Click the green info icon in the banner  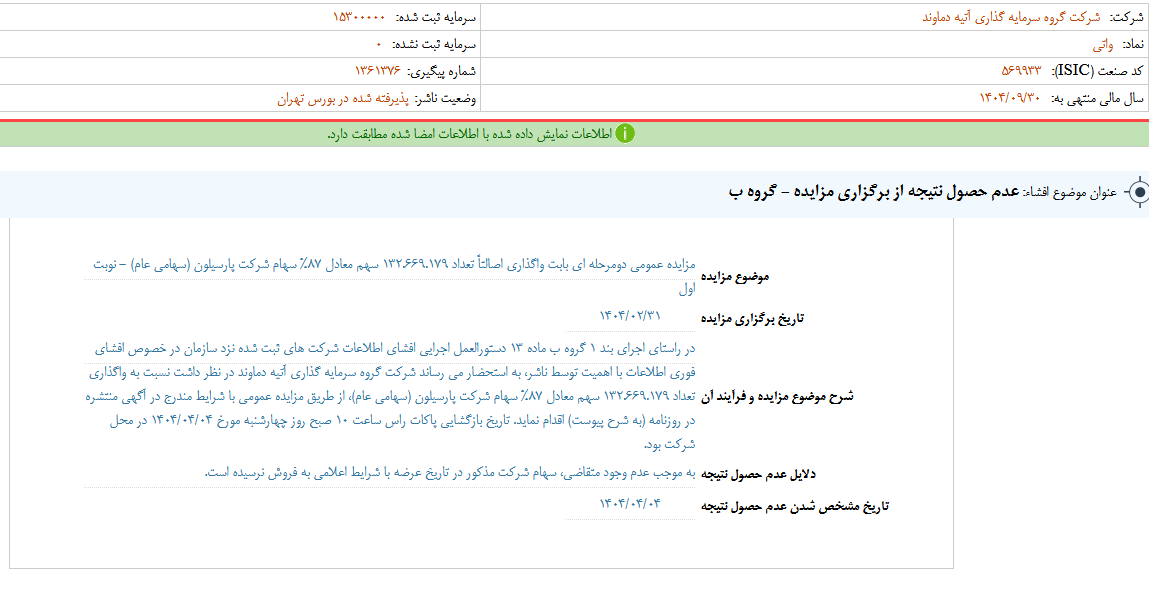coord(625,134)
